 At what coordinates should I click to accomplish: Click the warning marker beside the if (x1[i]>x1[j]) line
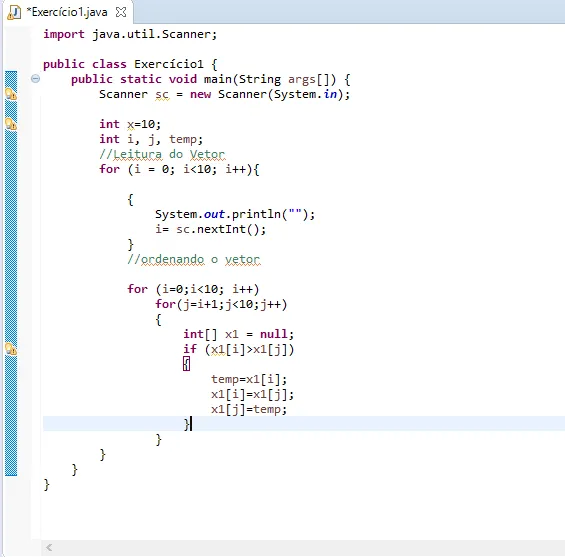[x=11, y=349]
